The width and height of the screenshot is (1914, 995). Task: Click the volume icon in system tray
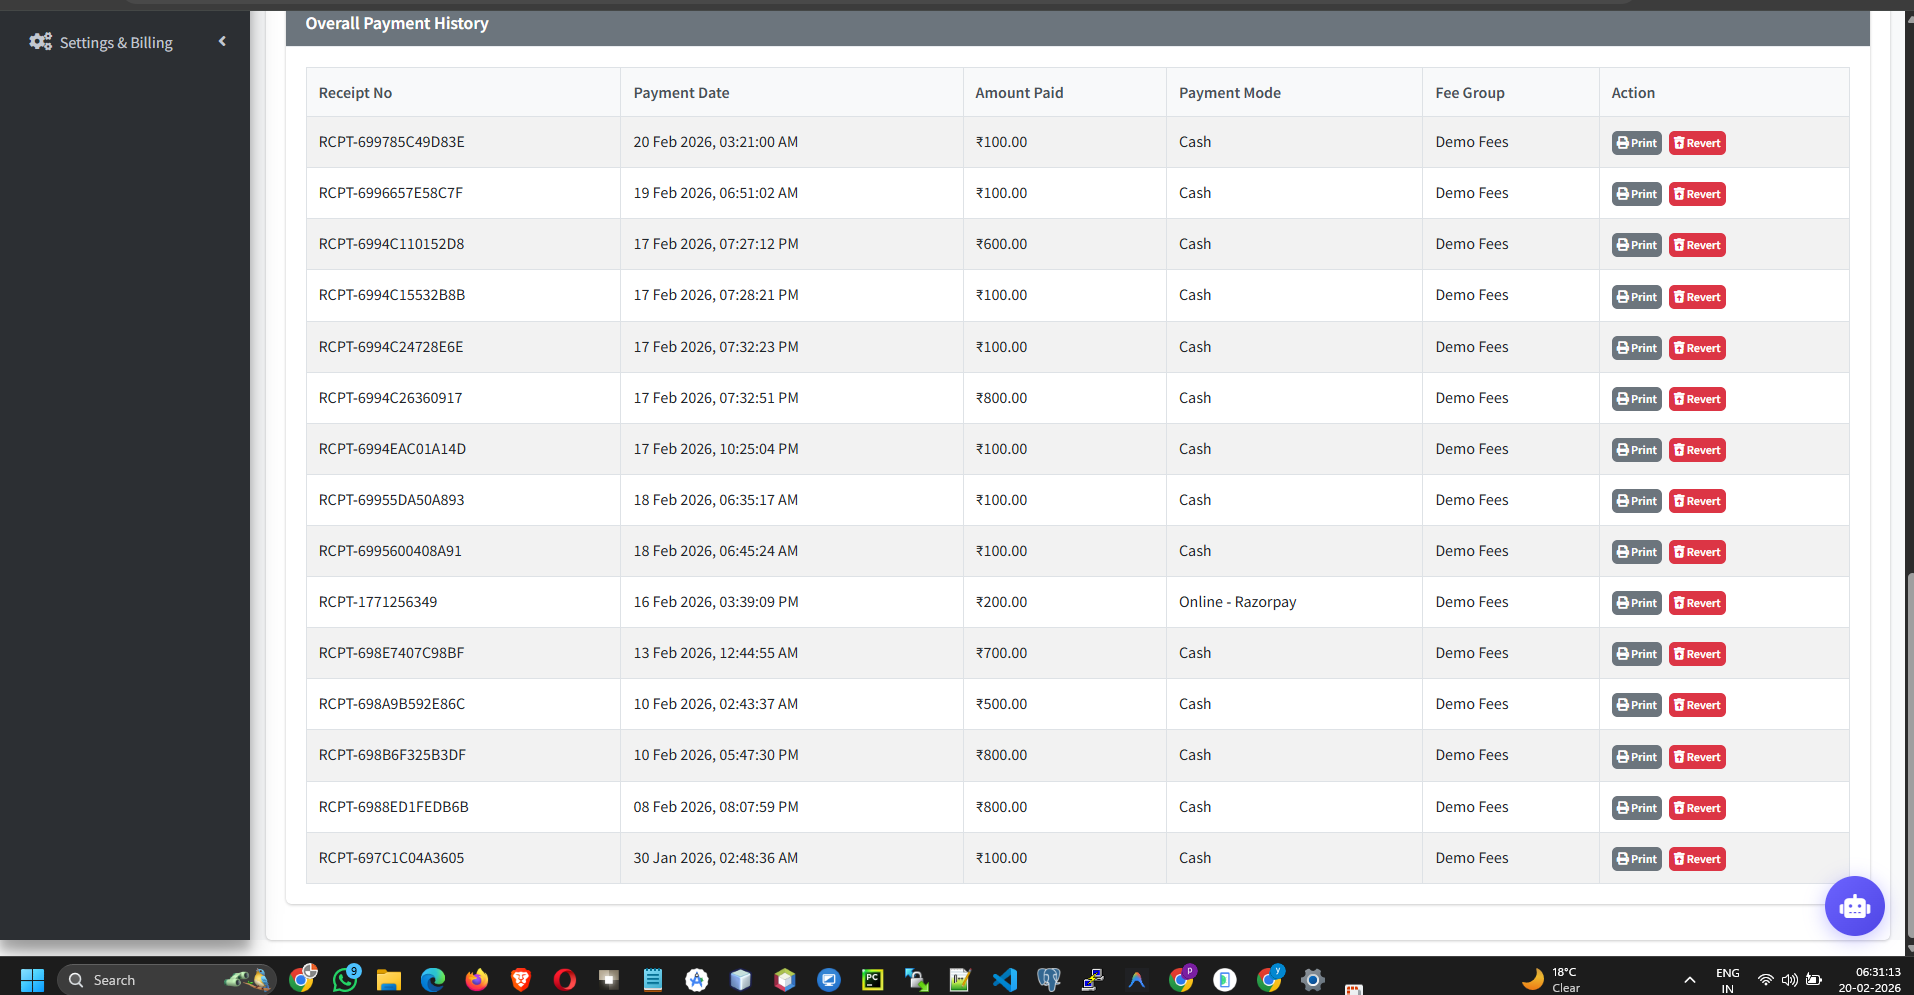(1789, 980)
